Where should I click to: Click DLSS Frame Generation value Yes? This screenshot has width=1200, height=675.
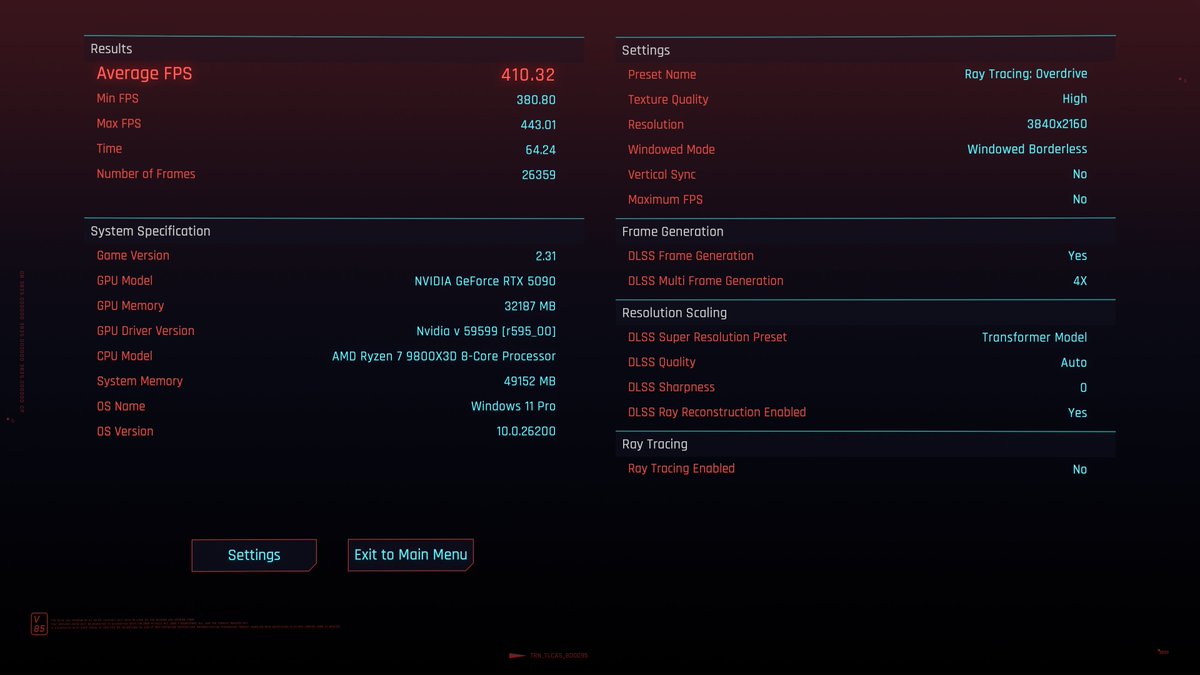click(1078, 257)
